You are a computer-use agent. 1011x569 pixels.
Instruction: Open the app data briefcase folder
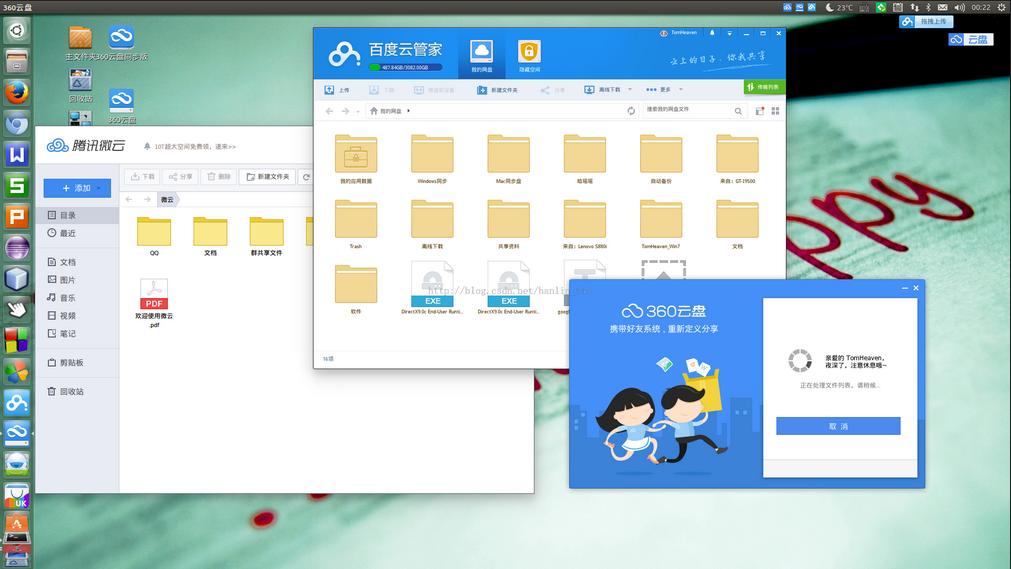tap(356, 159)
